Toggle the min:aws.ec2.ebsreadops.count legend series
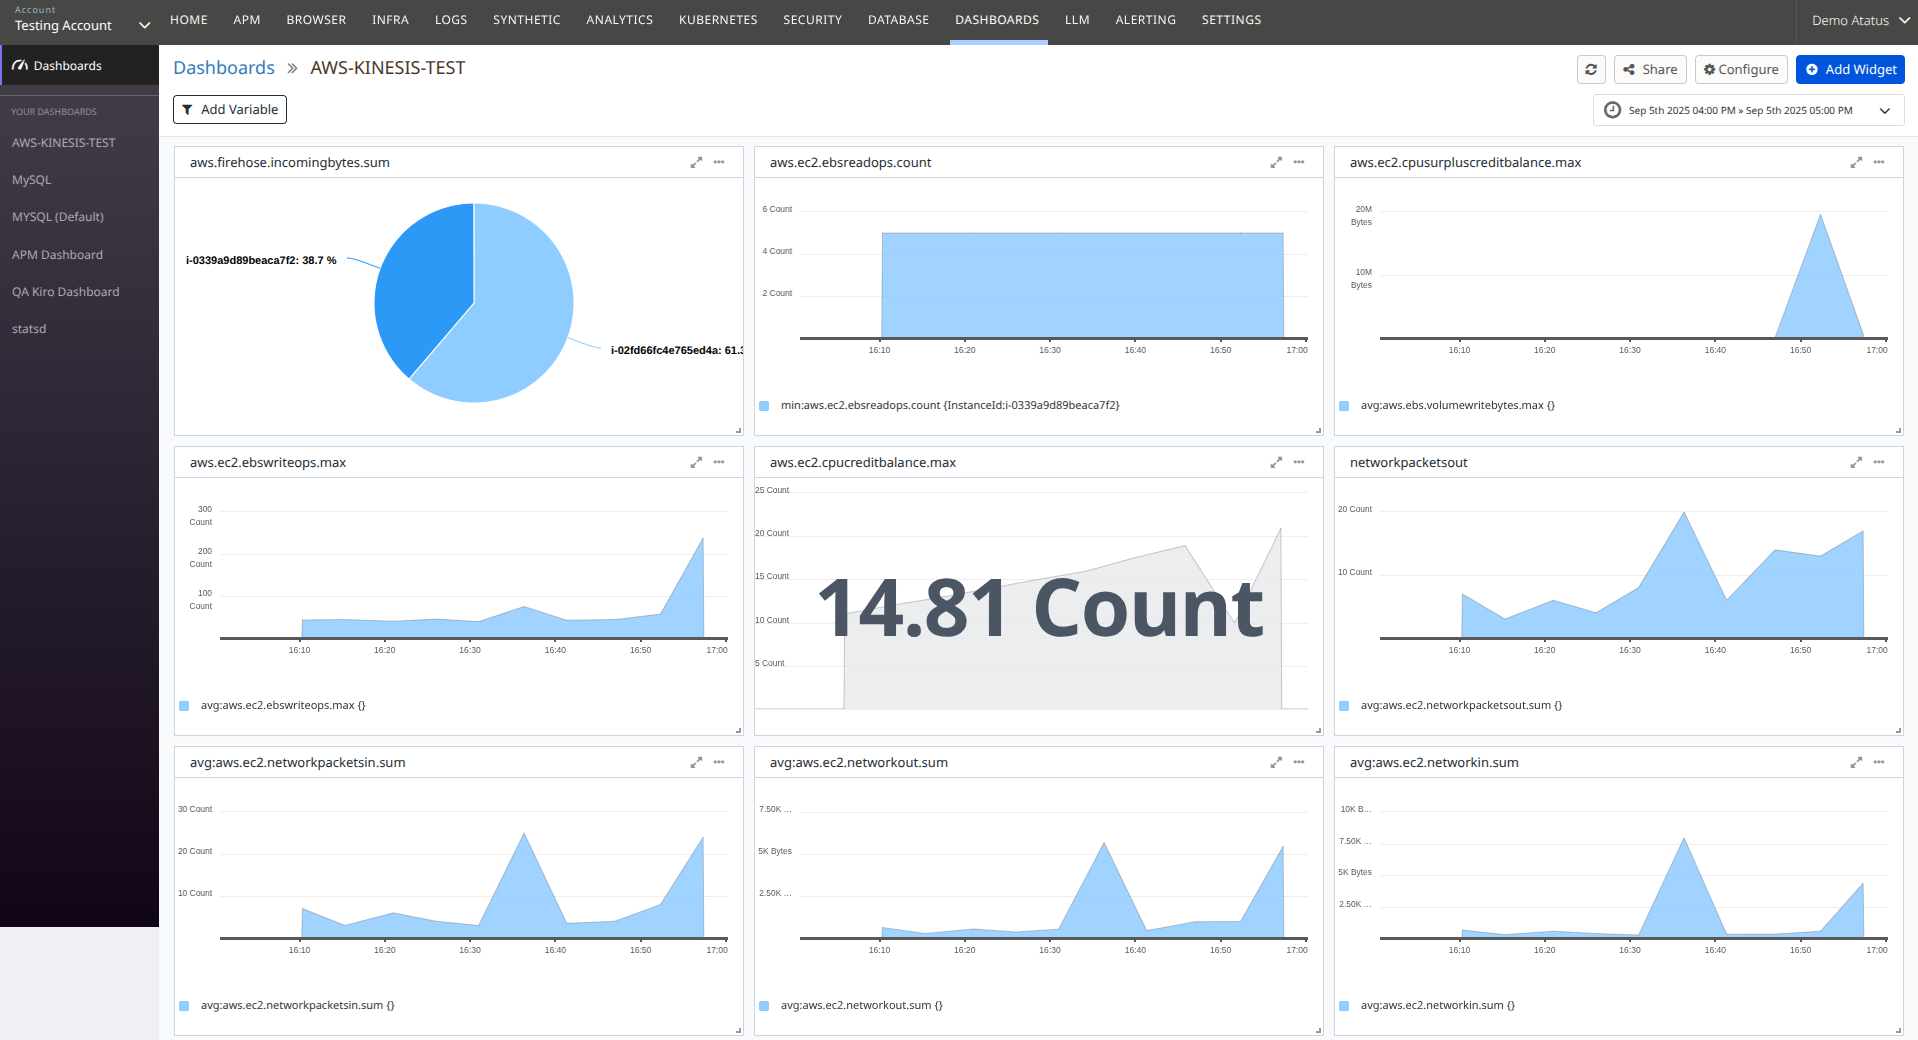This screenshot has height=1040, width=1918. tap(949, 406)
